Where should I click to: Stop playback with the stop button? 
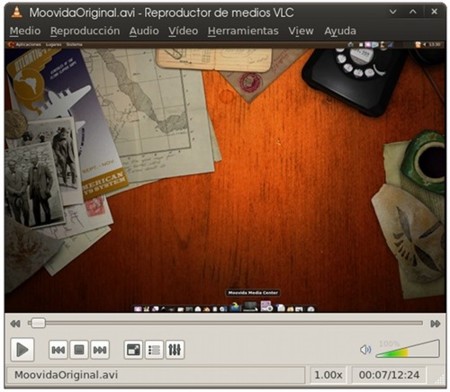[x=79, y=350]
